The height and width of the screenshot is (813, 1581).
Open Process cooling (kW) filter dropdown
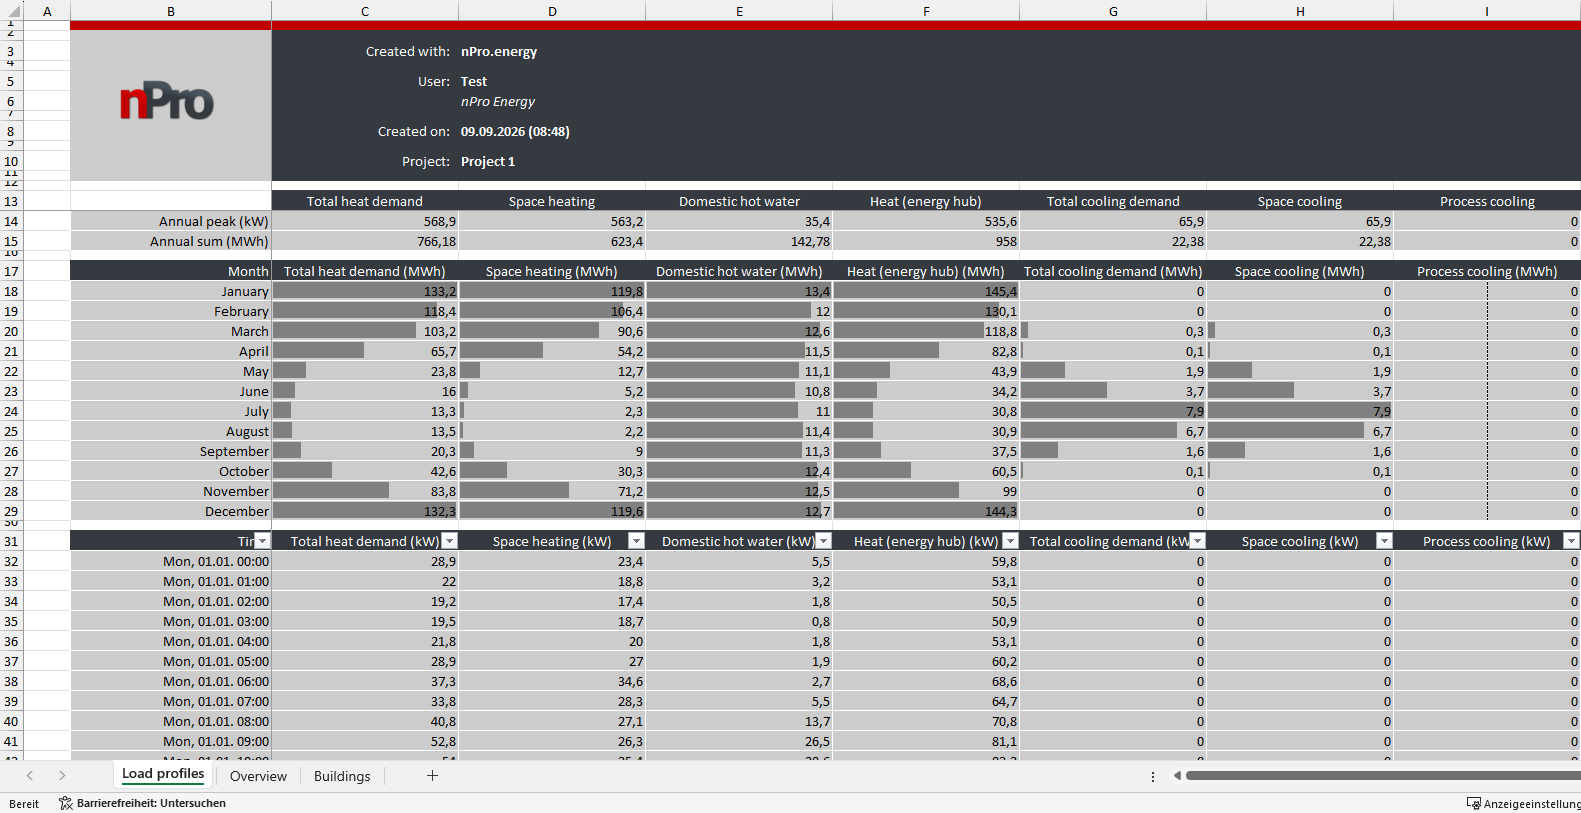tap(1571, 541)
